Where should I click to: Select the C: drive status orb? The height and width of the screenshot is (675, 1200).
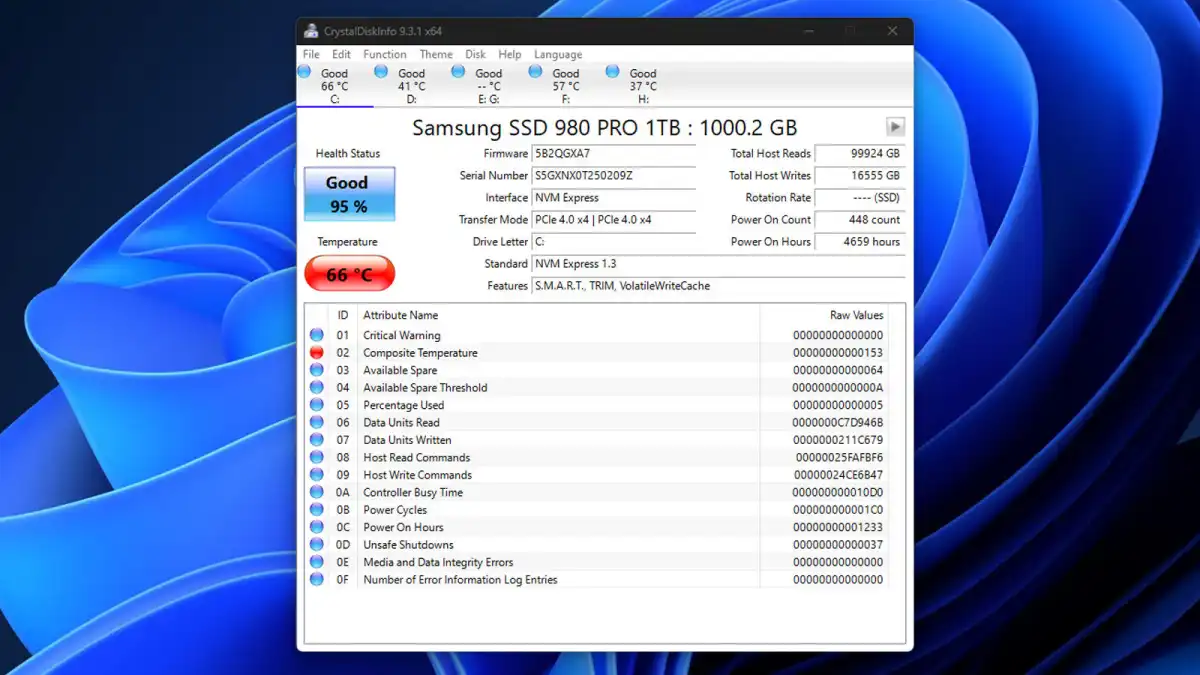(304, 71)
